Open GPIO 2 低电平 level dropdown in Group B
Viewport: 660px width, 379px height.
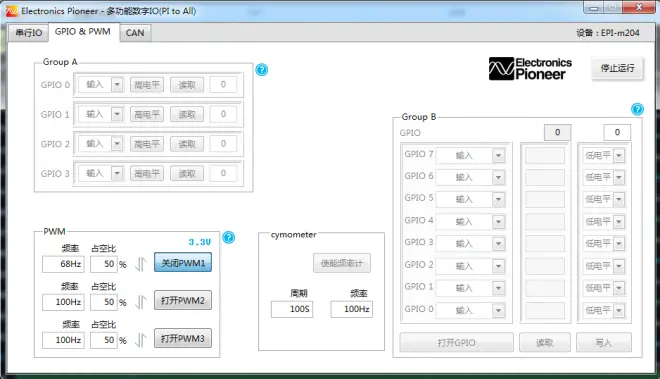tap(619, 266)
